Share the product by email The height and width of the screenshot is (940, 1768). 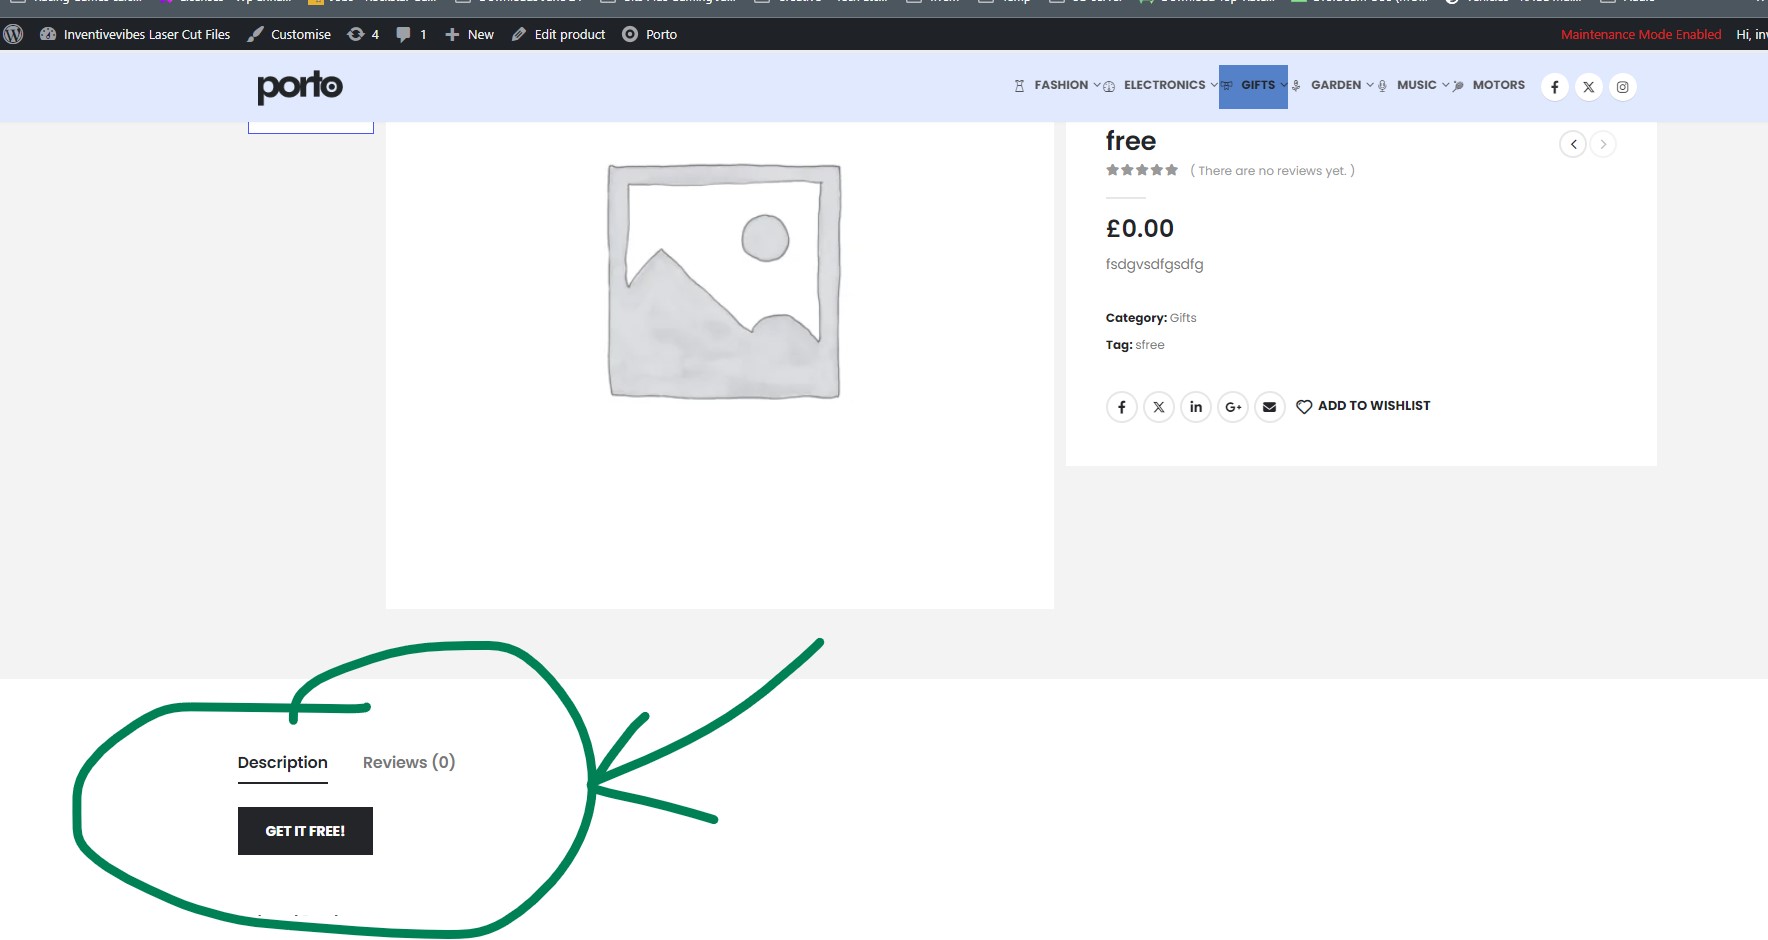pyautogui.click(x=1270, y=407)
